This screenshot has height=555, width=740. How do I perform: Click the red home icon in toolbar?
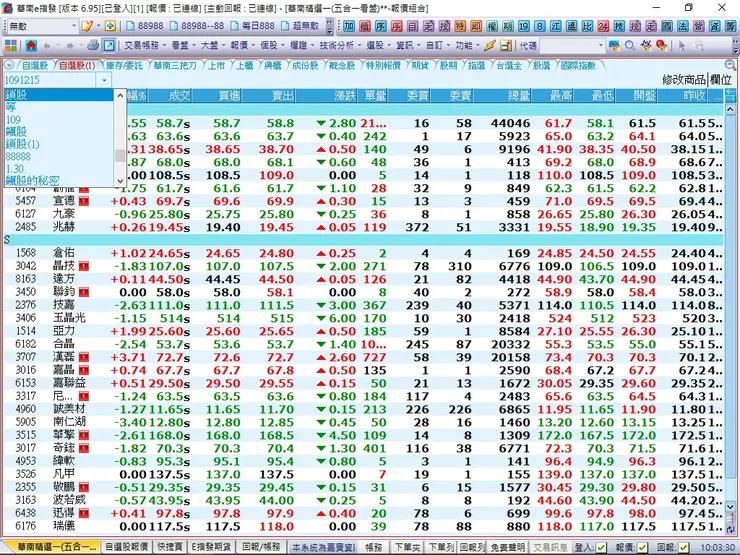click(x=31, y=46)
